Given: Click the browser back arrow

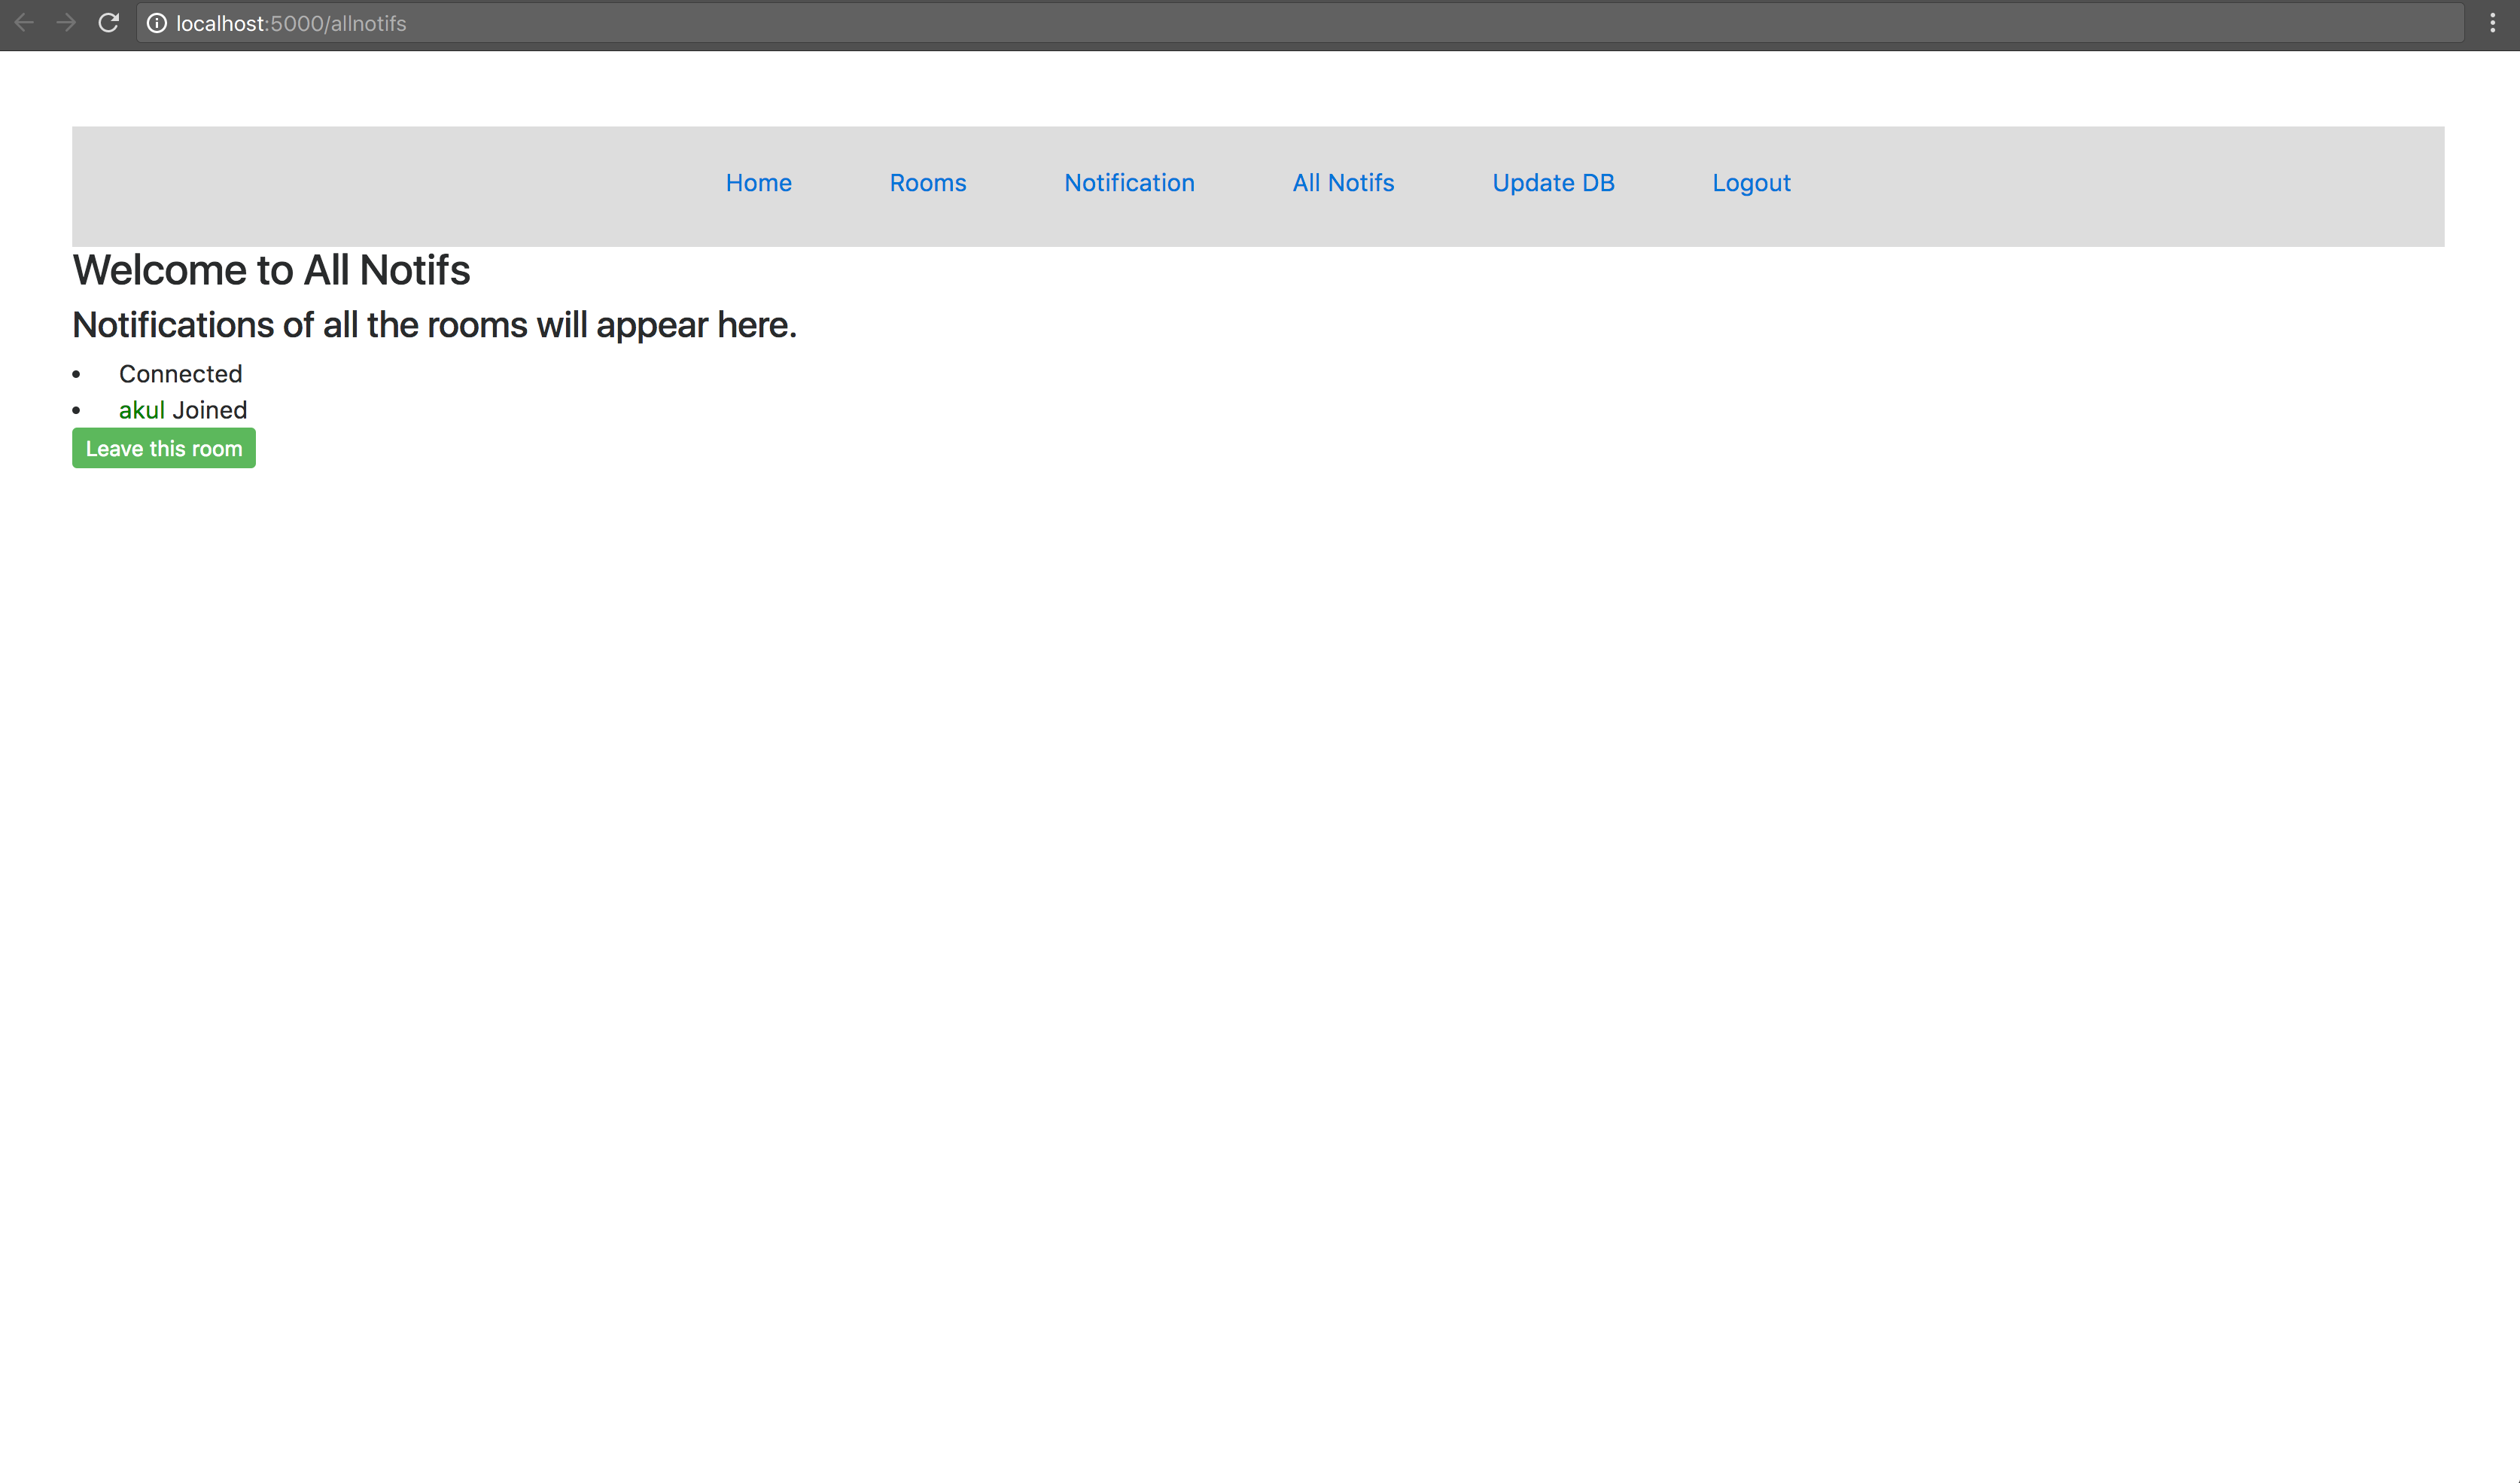Looking at the screenshot, I should pyautogui.click(x=24, y=23).
